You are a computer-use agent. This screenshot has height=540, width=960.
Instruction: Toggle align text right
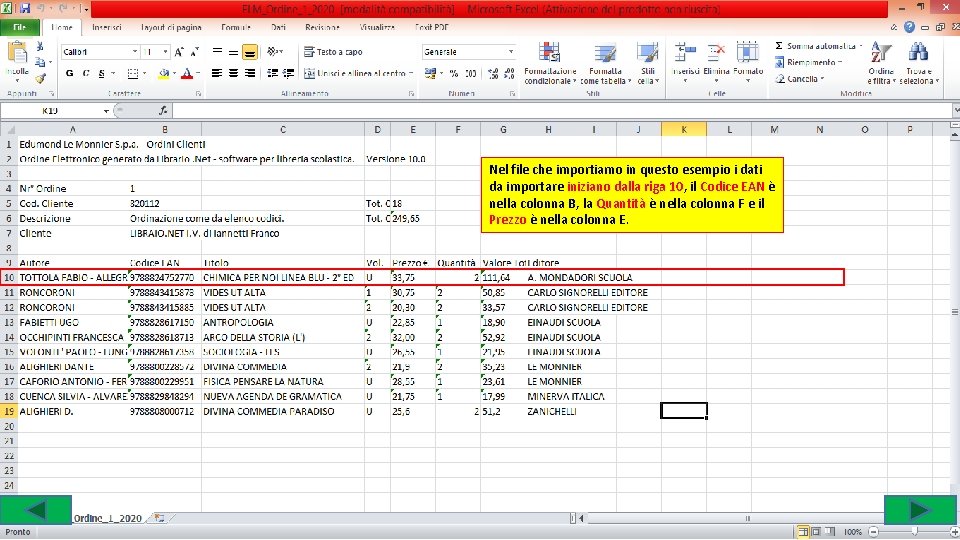250,73
